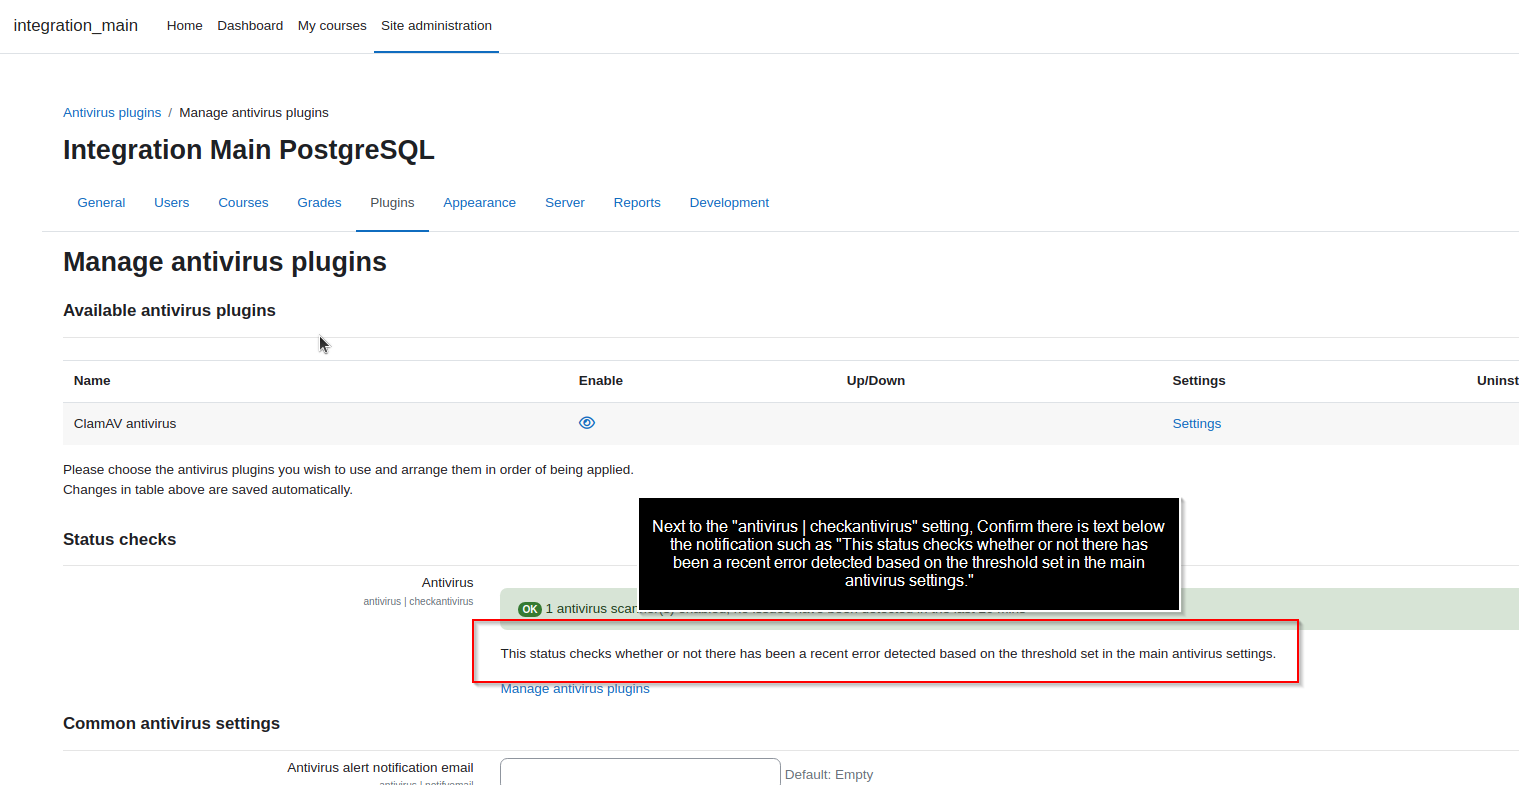Select Site administration in top navigation

[x=436, y=26]
